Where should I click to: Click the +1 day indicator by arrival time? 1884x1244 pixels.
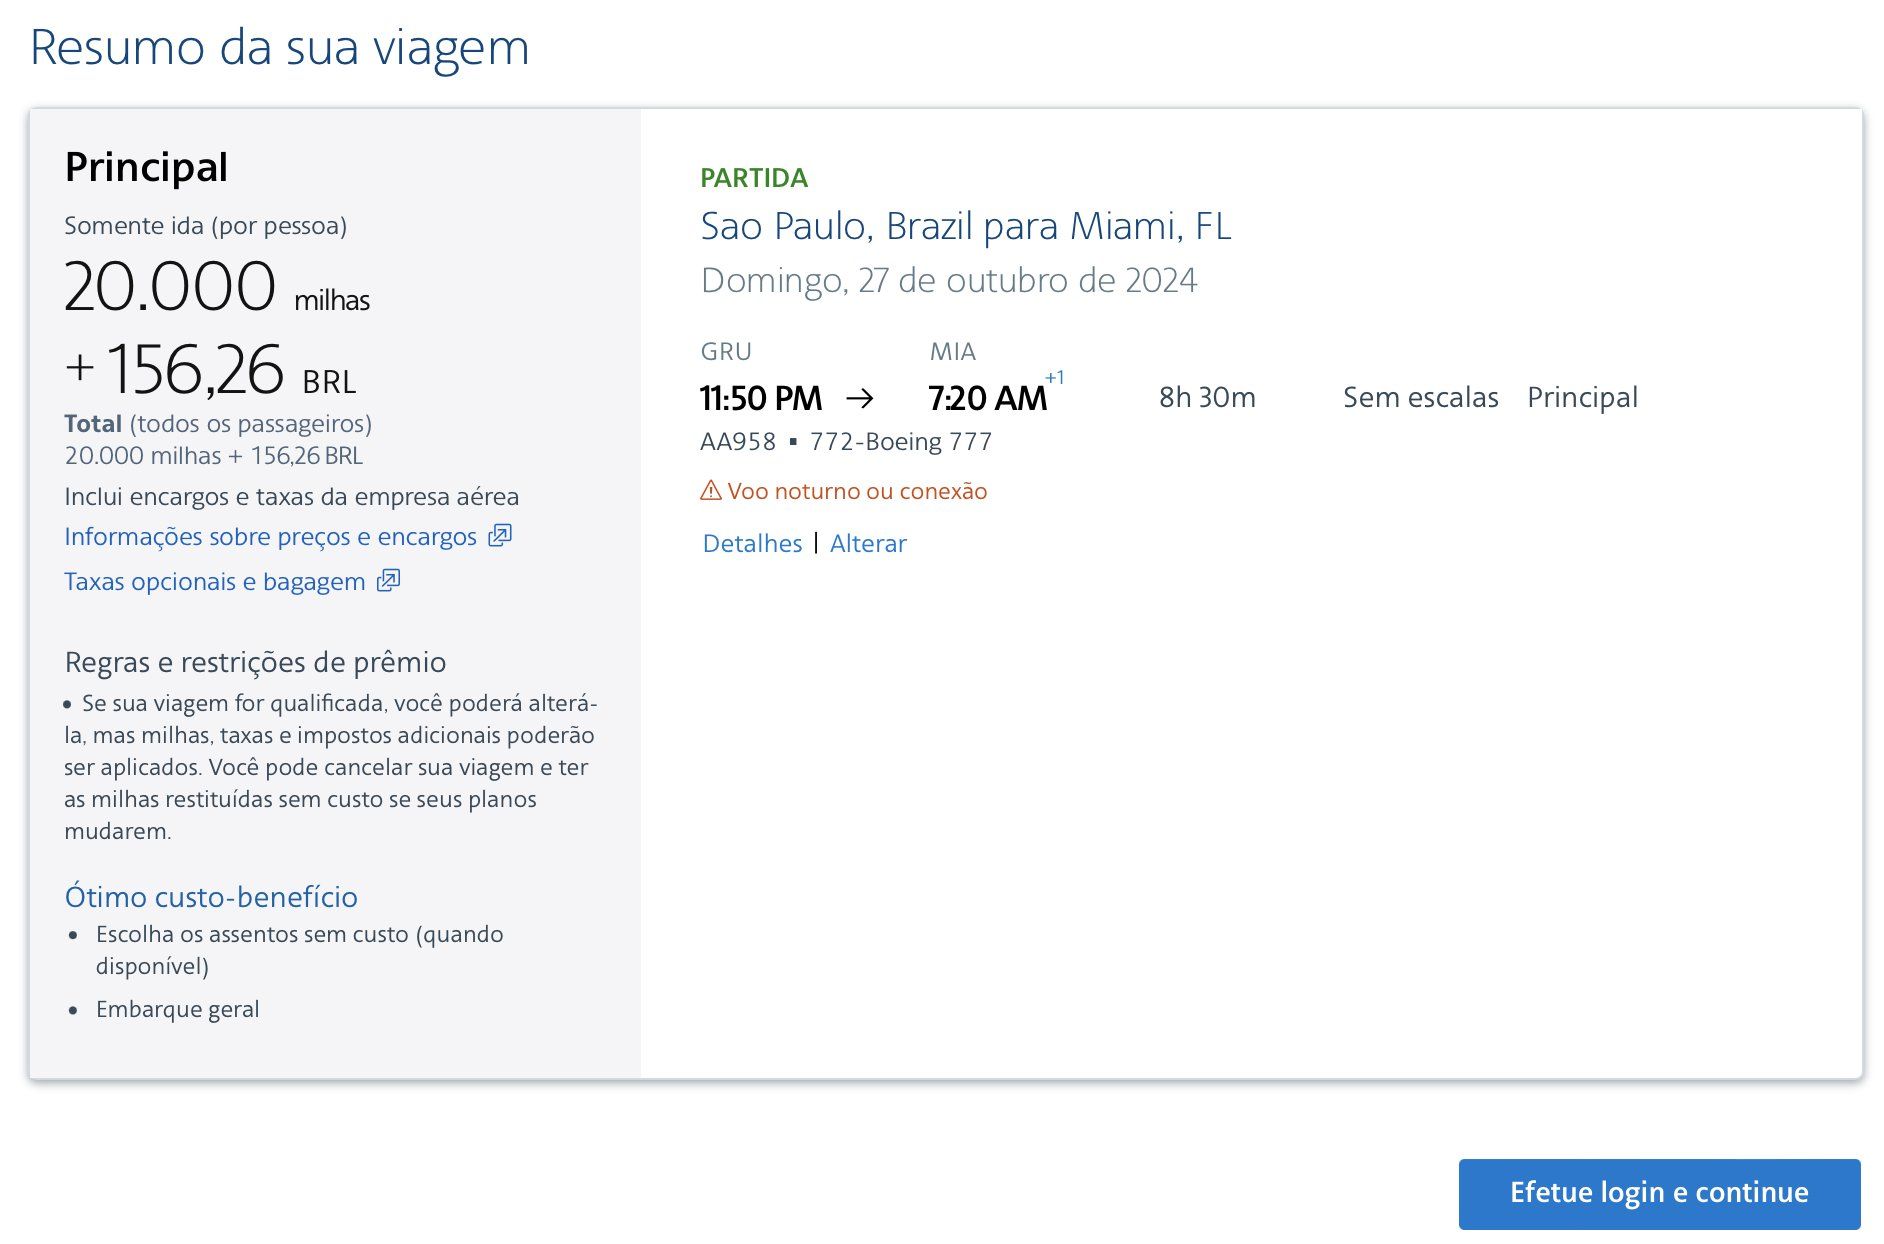coord(1055,378)
